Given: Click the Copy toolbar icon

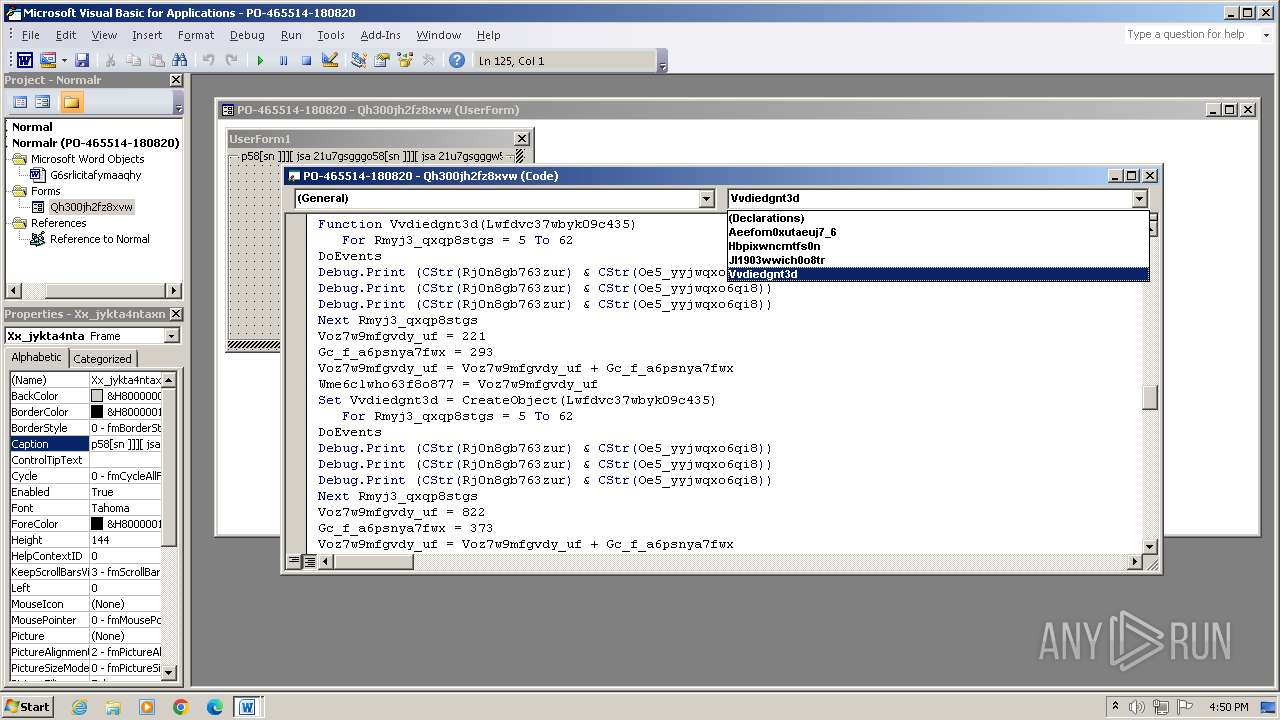Looking at the screenshot, I should (133, 61).
